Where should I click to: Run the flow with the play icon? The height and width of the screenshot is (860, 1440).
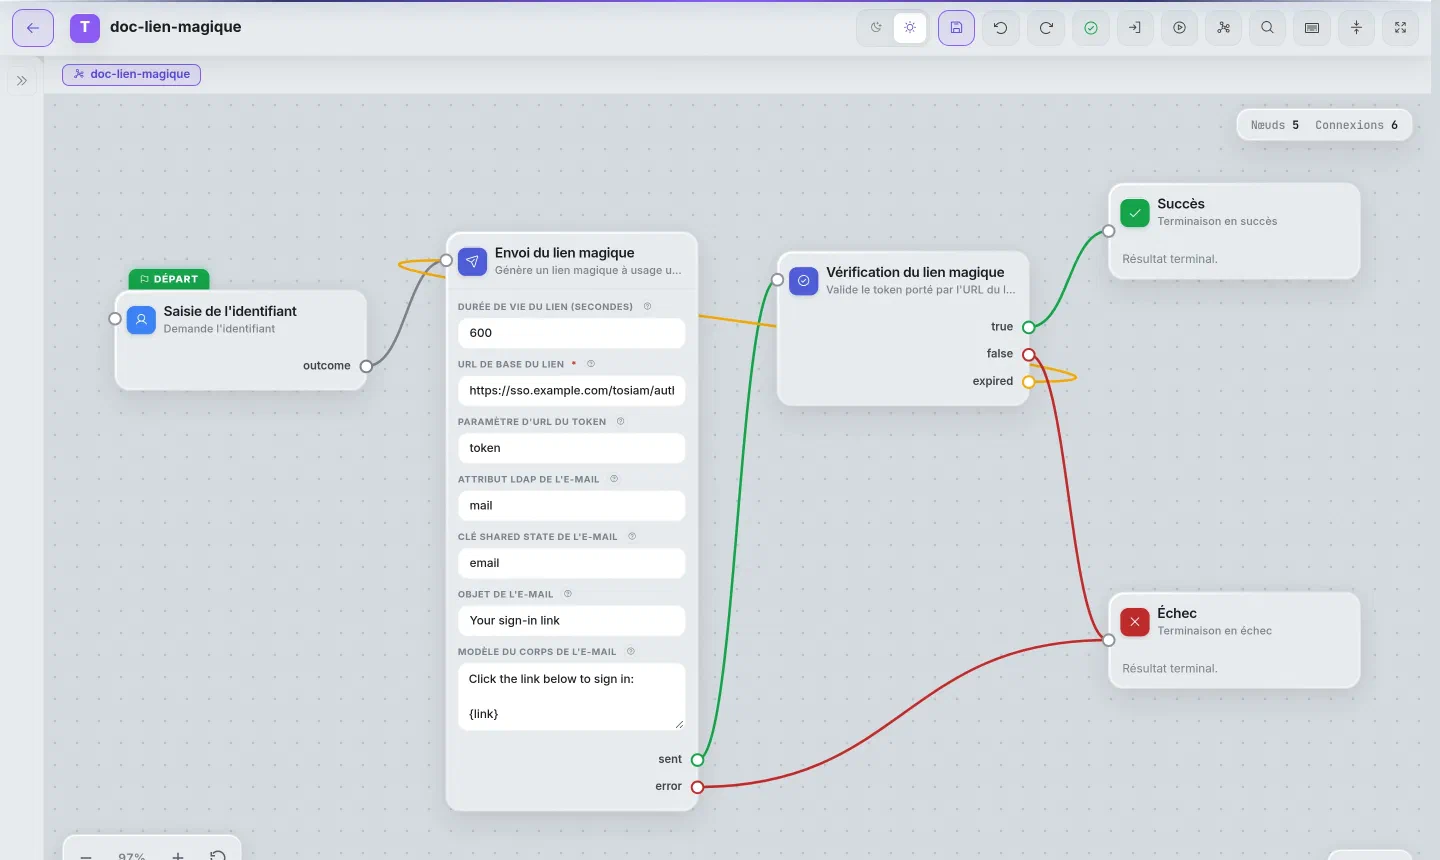[x=1180, y=28]
